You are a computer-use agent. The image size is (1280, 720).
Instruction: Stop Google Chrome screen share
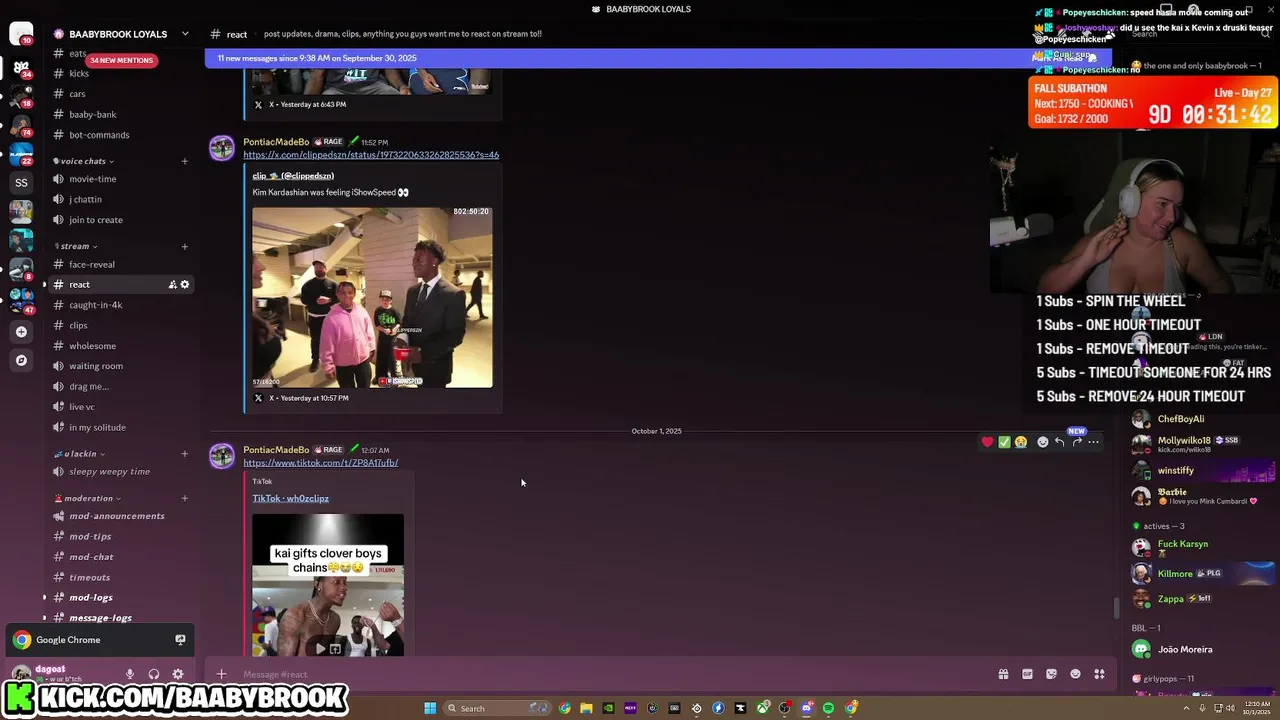pyautogui.click(x=180, y=640)
